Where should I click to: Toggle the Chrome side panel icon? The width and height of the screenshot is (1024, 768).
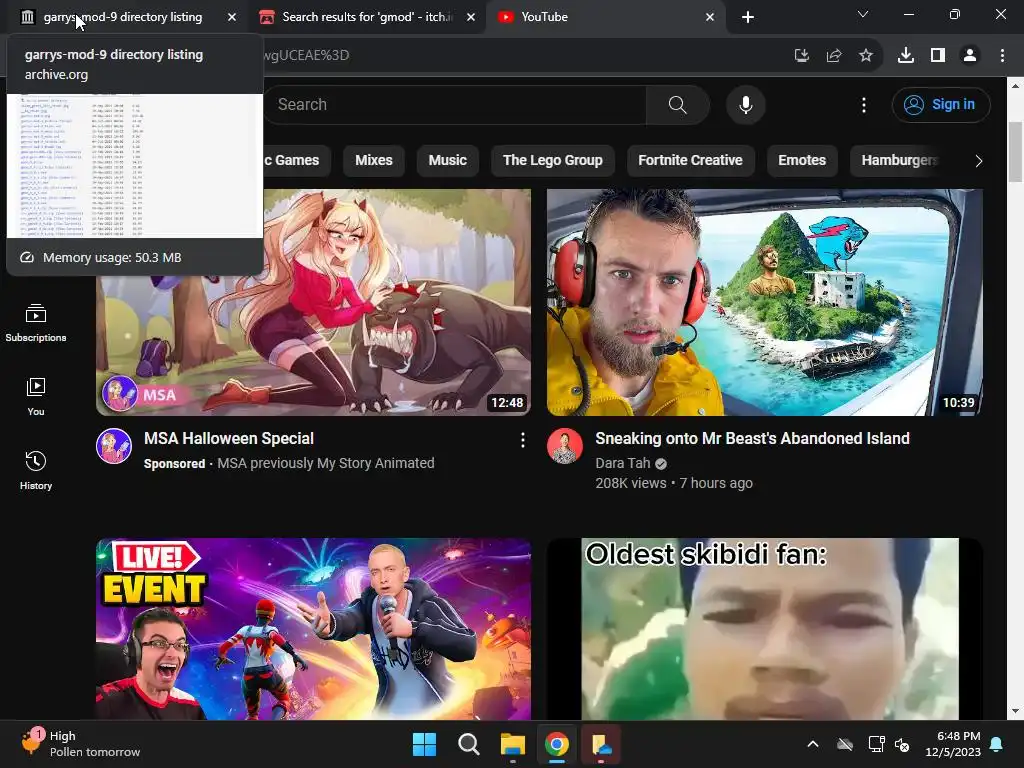[x=938, y=56]
